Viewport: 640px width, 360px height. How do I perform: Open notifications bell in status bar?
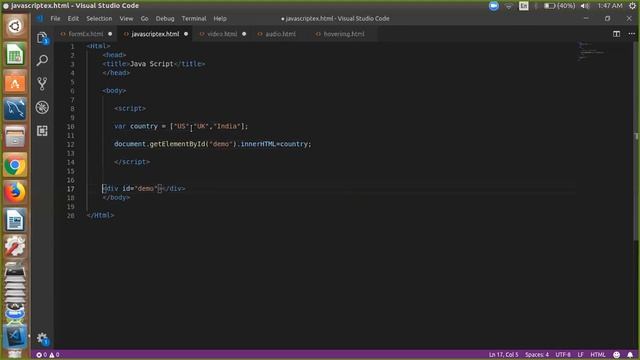(x=630, y=355)
